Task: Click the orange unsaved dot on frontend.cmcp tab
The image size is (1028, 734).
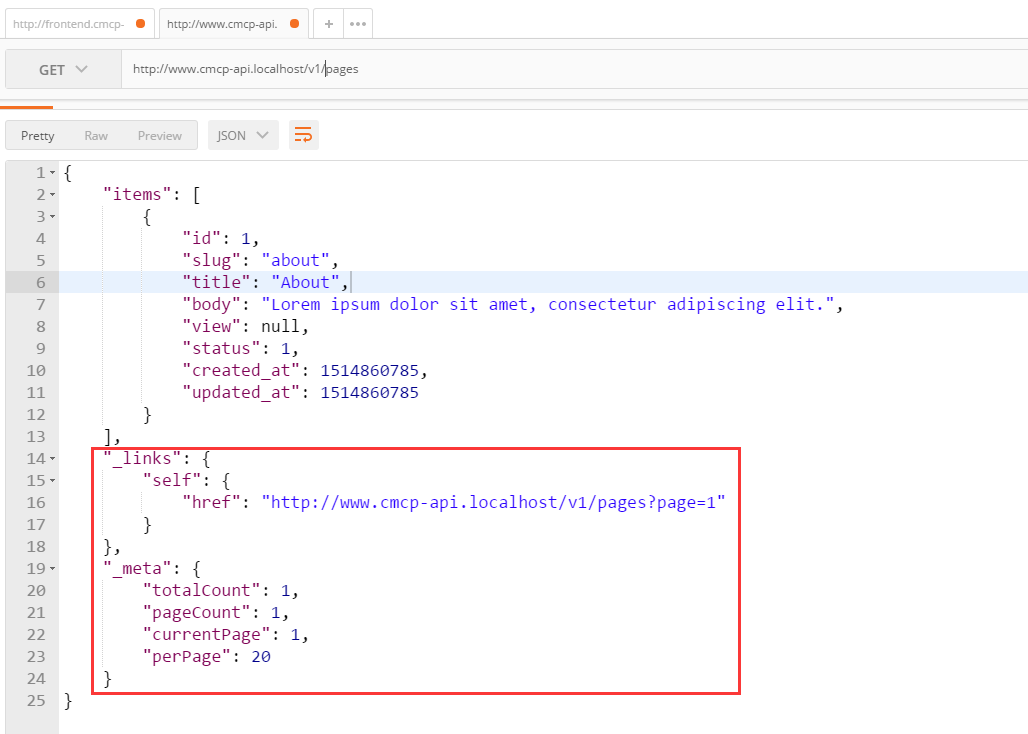Action: [140, 24]
